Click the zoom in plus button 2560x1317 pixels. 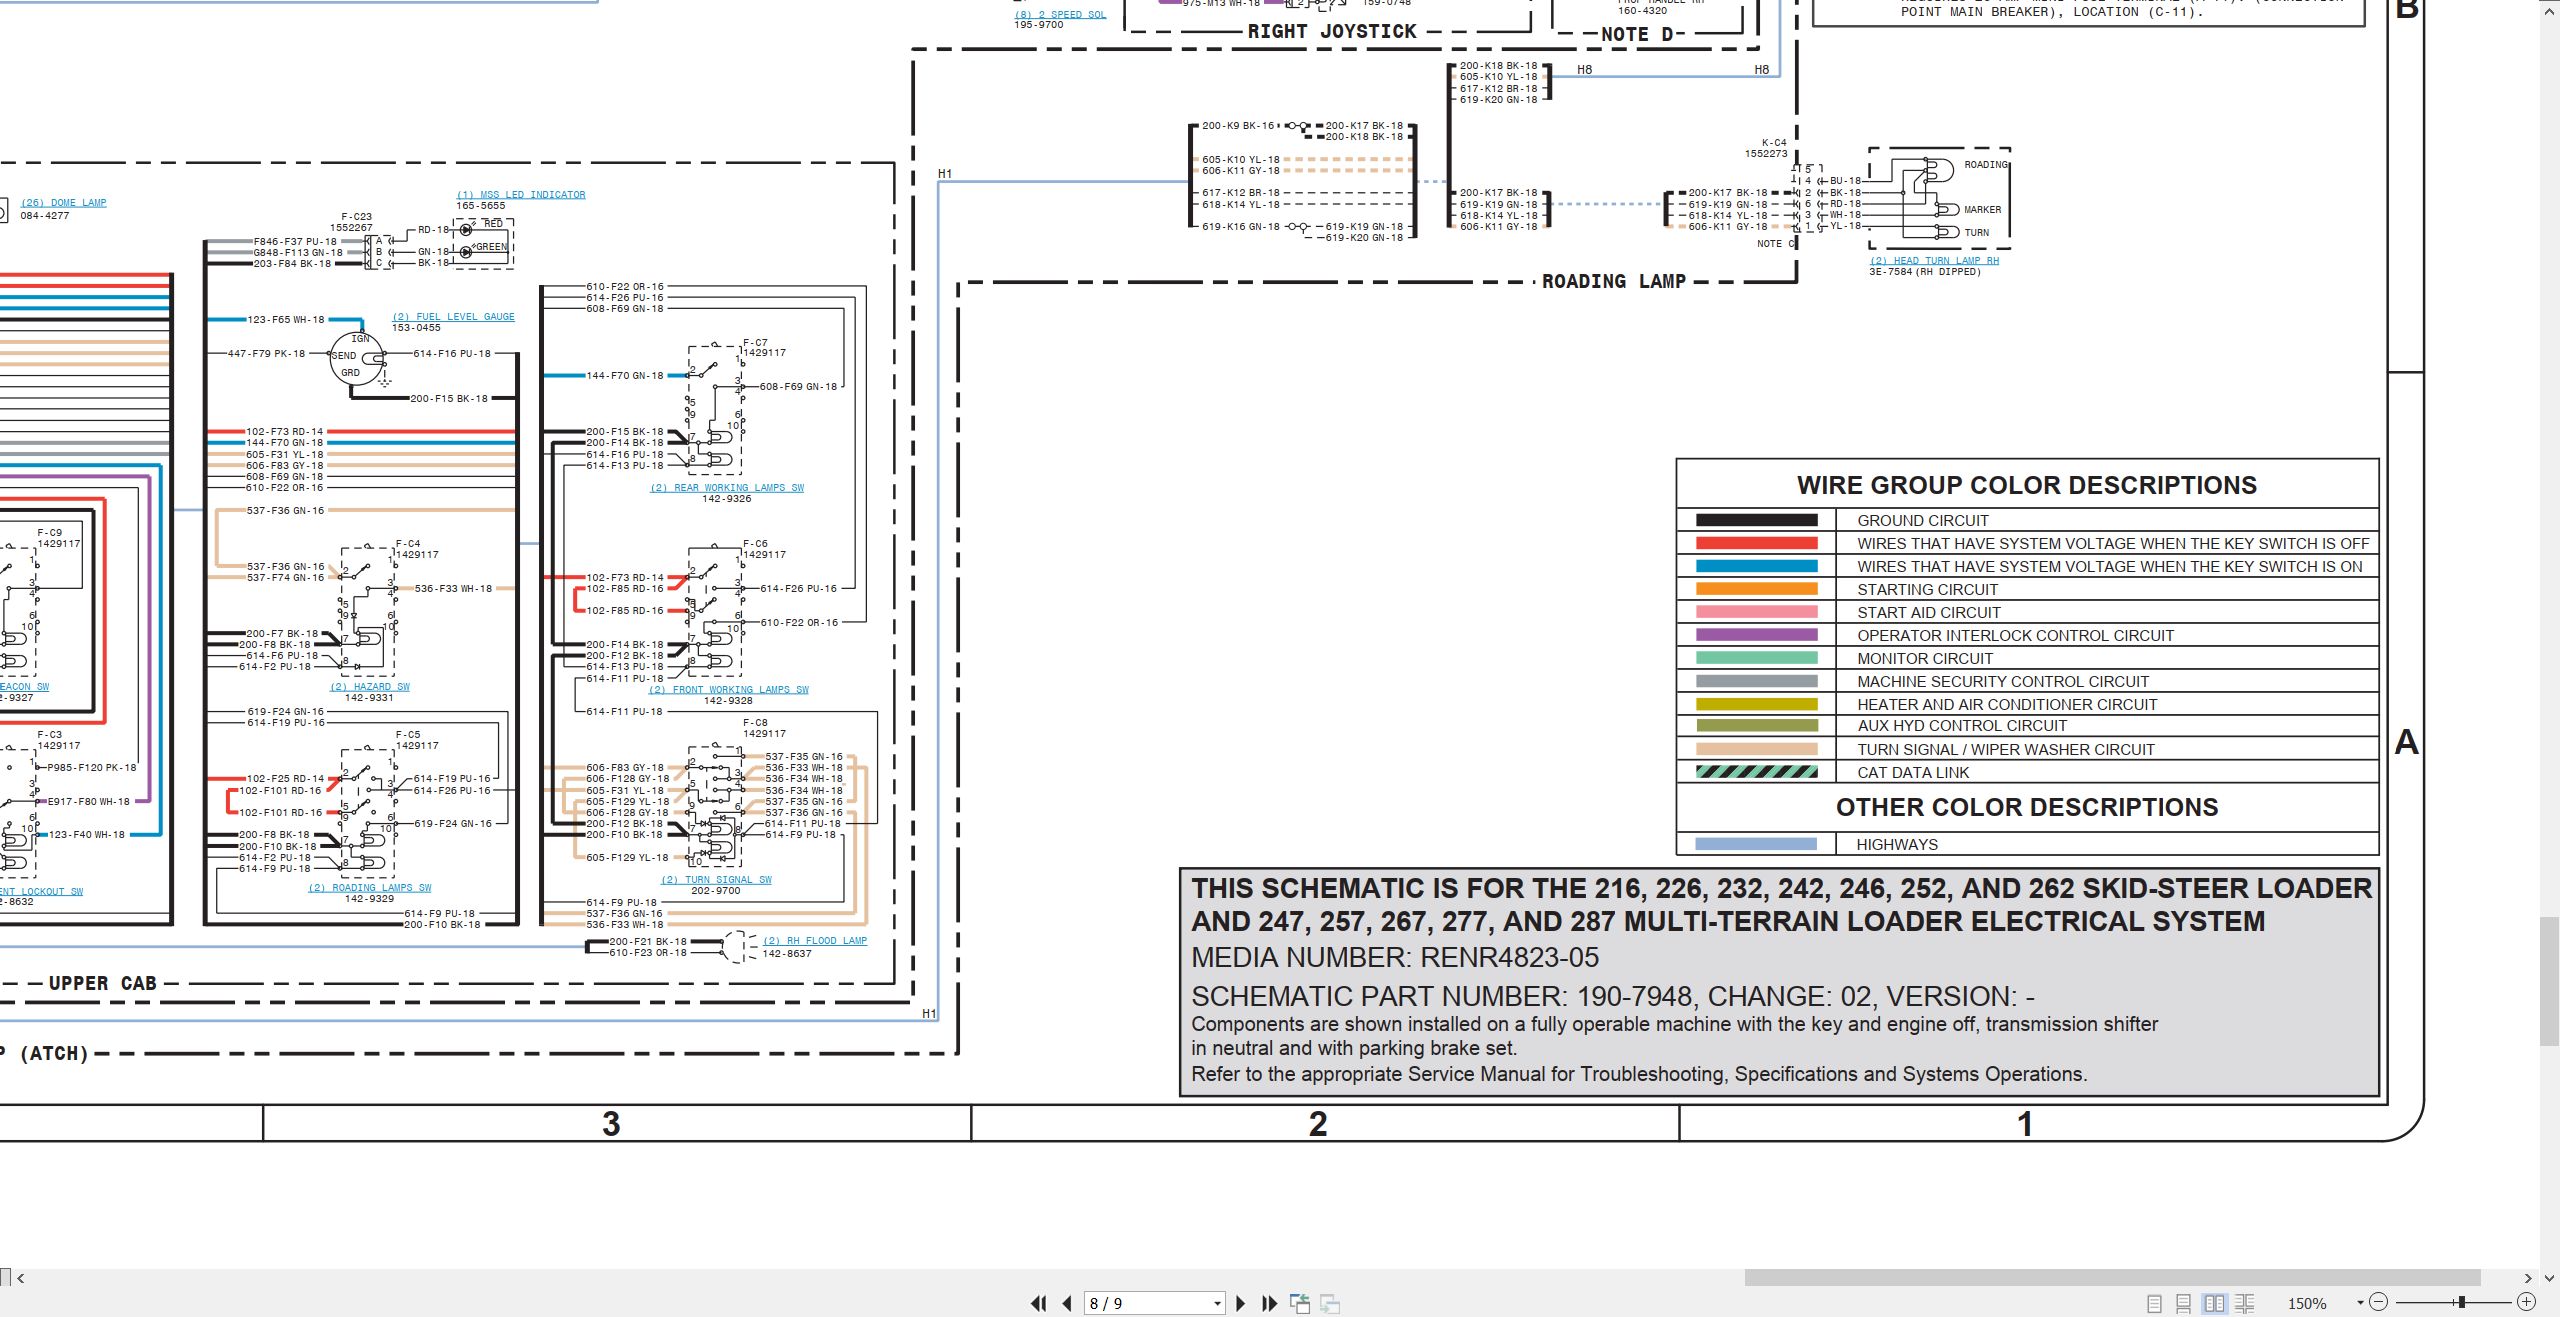pyautogui.click(x=2526, y=1302)
